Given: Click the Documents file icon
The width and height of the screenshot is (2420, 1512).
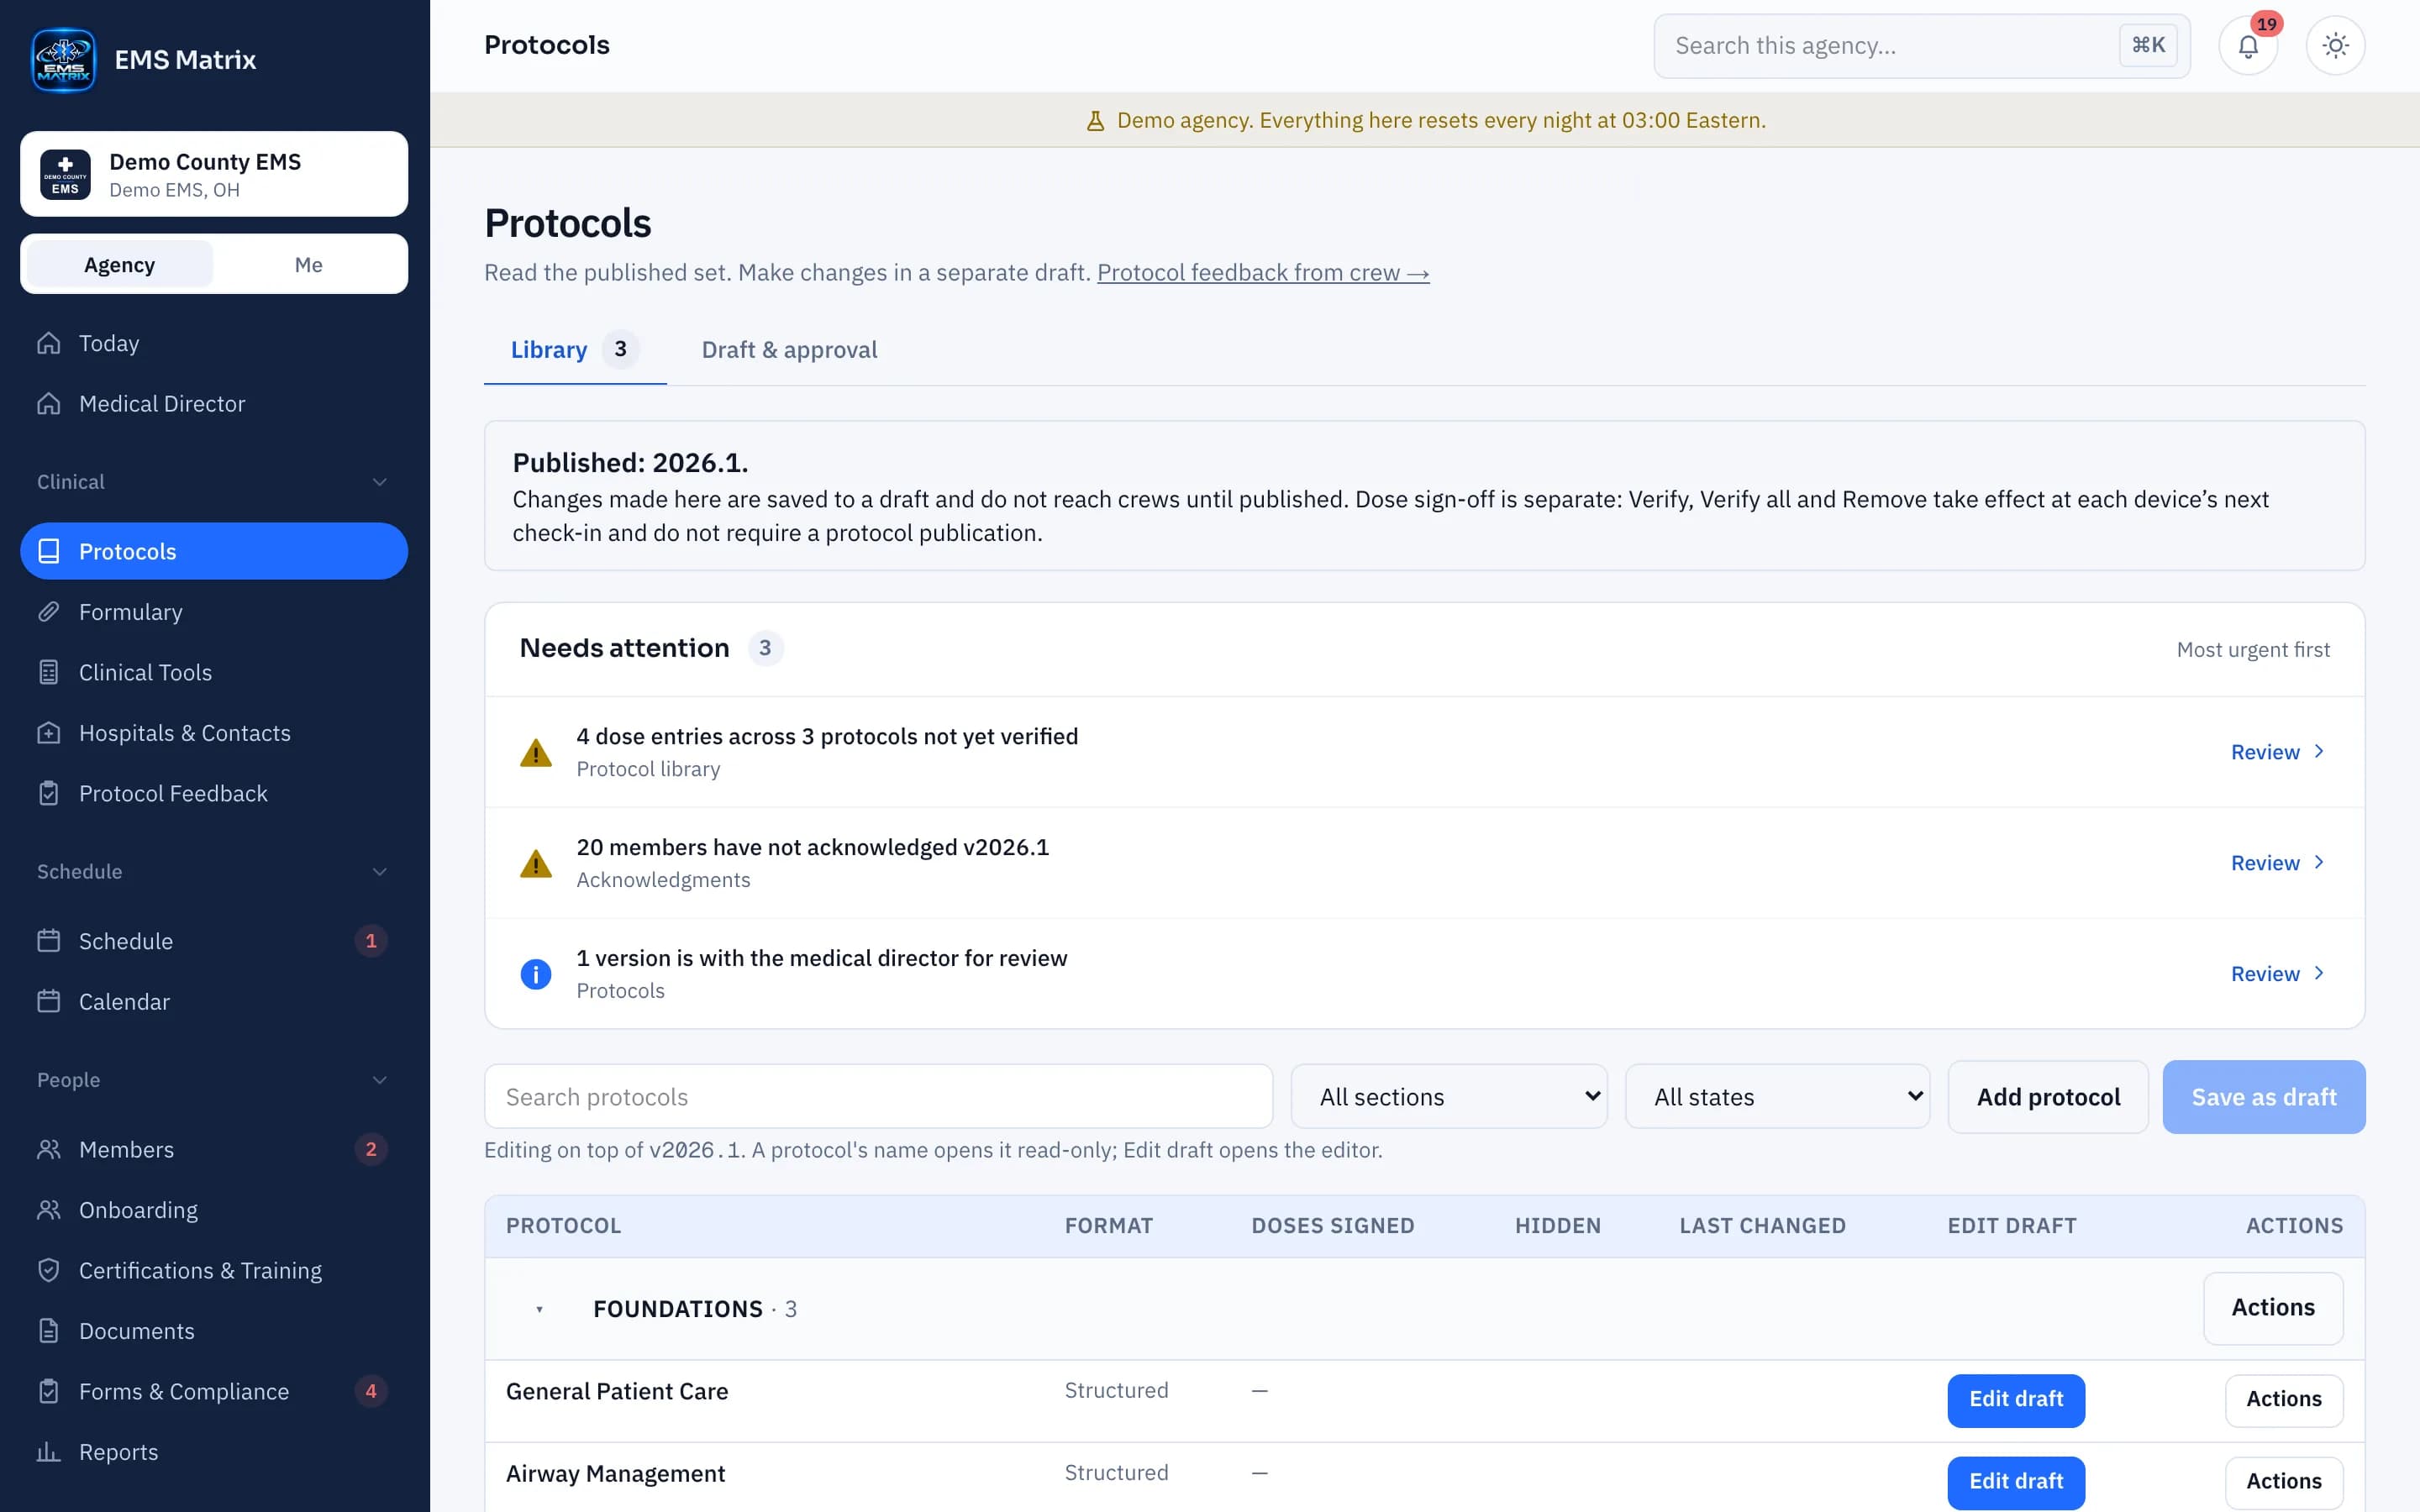Looking at the screenshot, I should pyautogui.click(x=49, y=1330).
